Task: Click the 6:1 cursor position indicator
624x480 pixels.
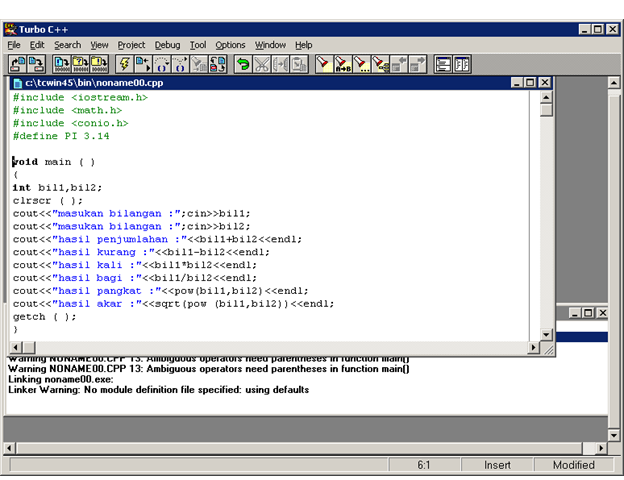Action: pos(424,465)
